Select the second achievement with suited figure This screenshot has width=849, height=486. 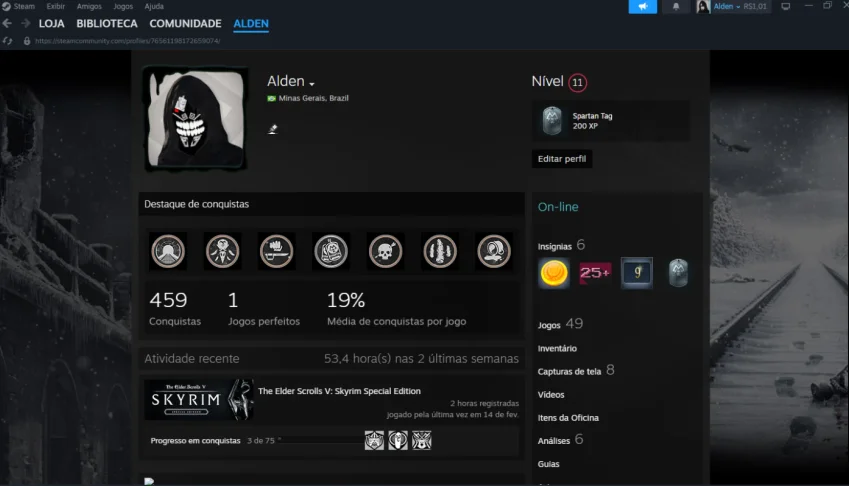point(222,251)
